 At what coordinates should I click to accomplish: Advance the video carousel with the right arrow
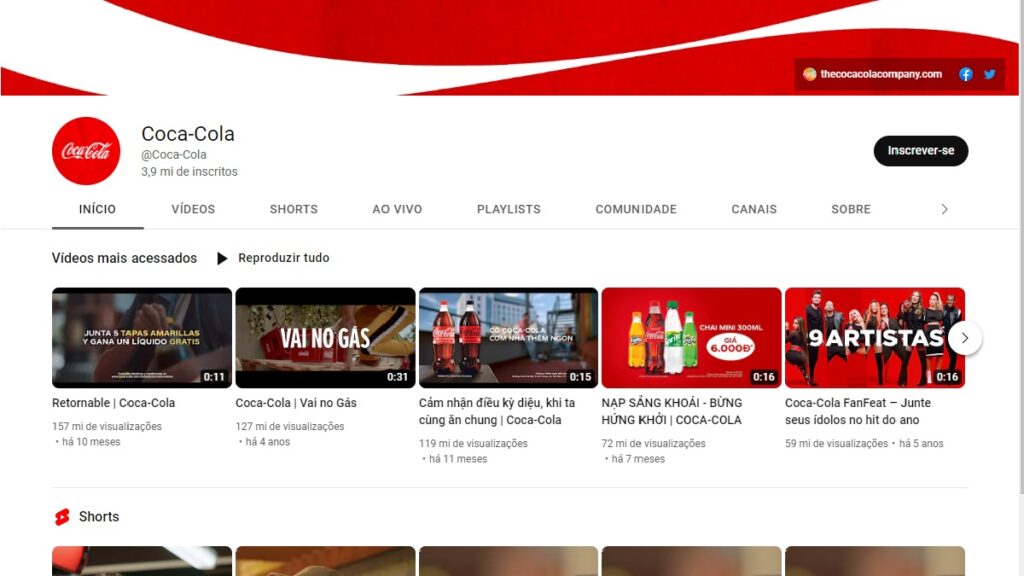(965, 338)
